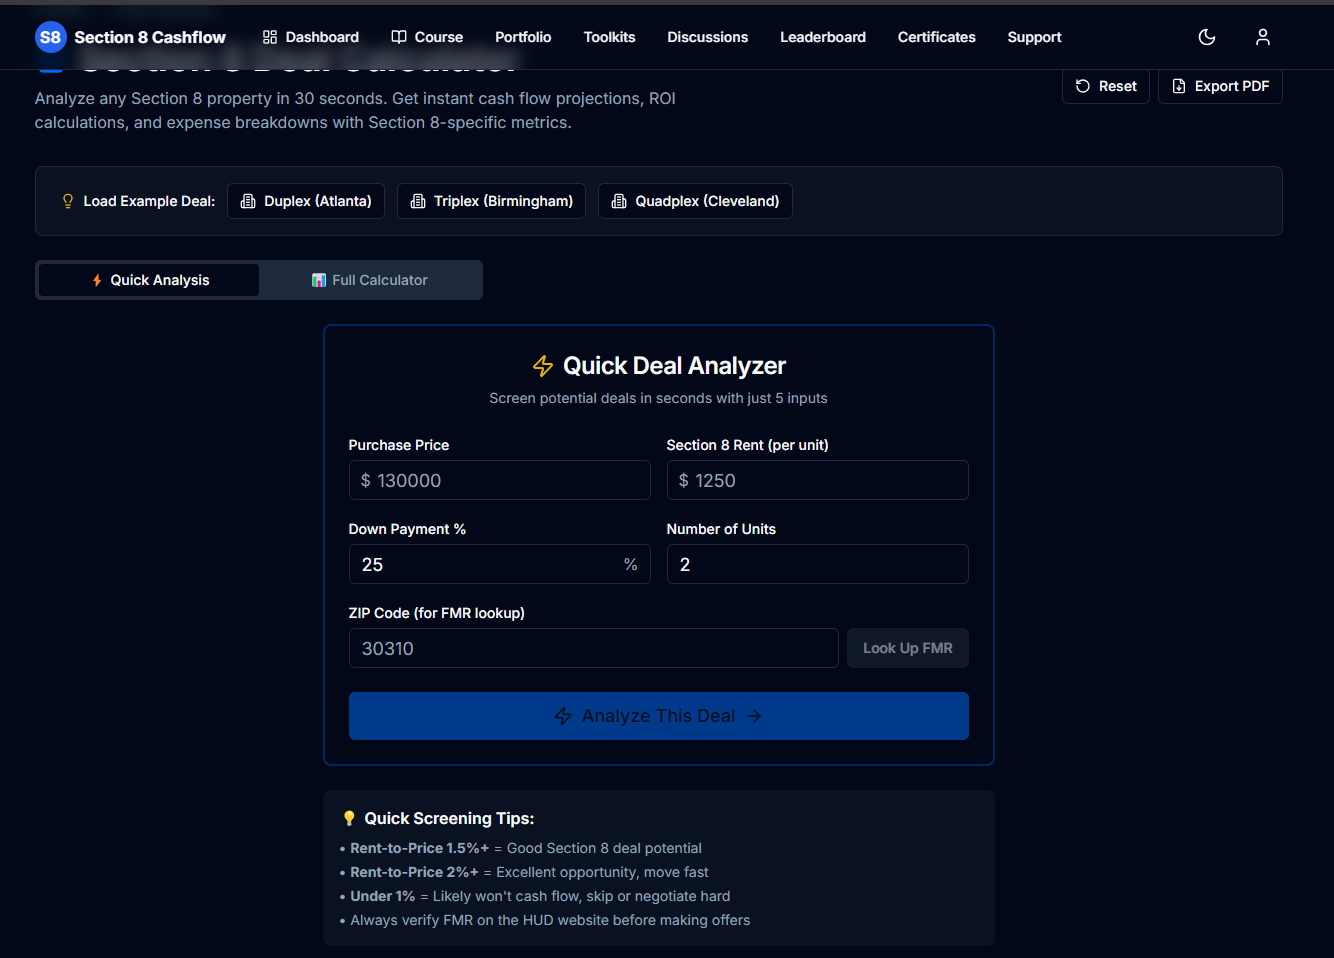Open the user profile icon
The height and width of the screenshot is (958, 1334).
1262,37
